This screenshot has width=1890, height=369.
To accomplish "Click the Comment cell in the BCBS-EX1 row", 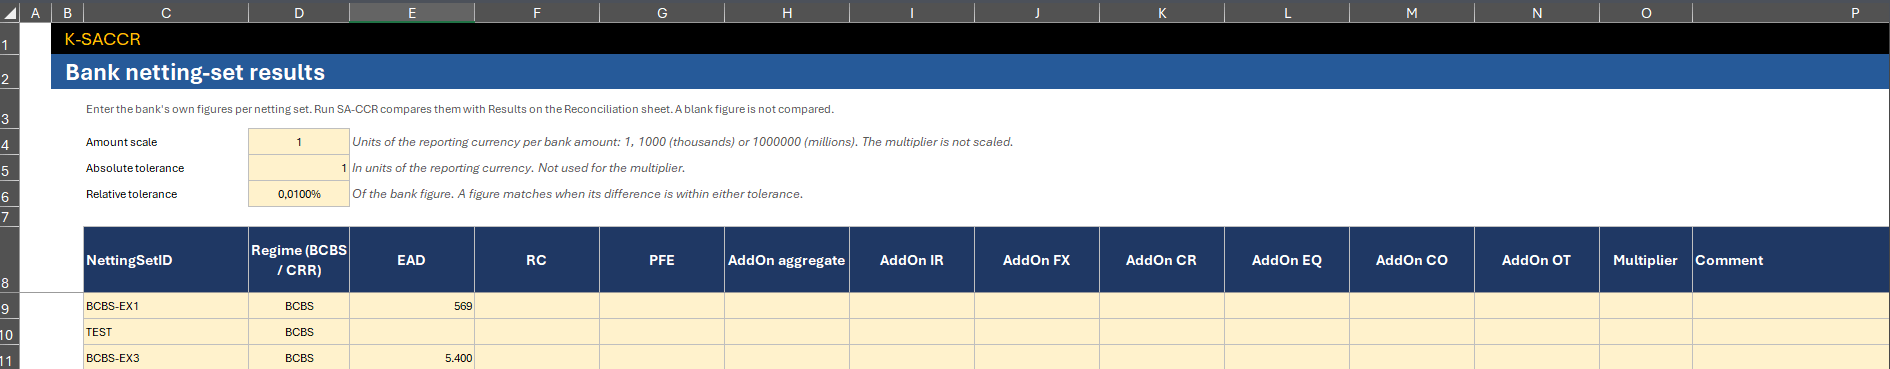I will pos(1791,306).
